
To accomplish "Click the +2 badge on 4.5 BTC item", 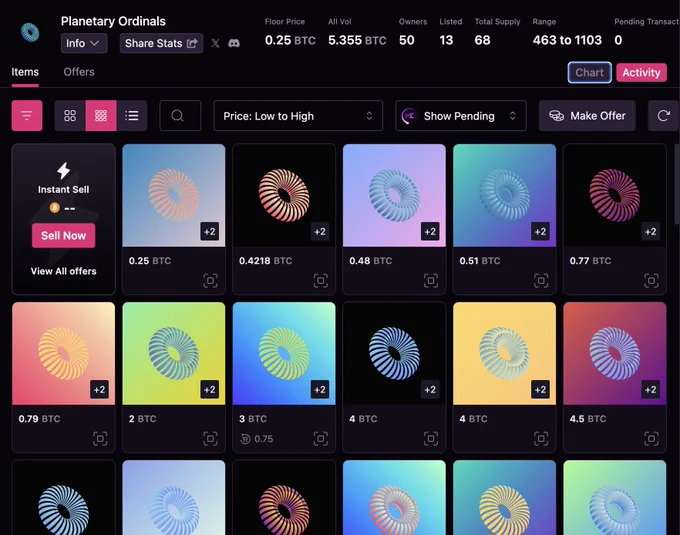I will pyautogui.click(x=651, y=389).
